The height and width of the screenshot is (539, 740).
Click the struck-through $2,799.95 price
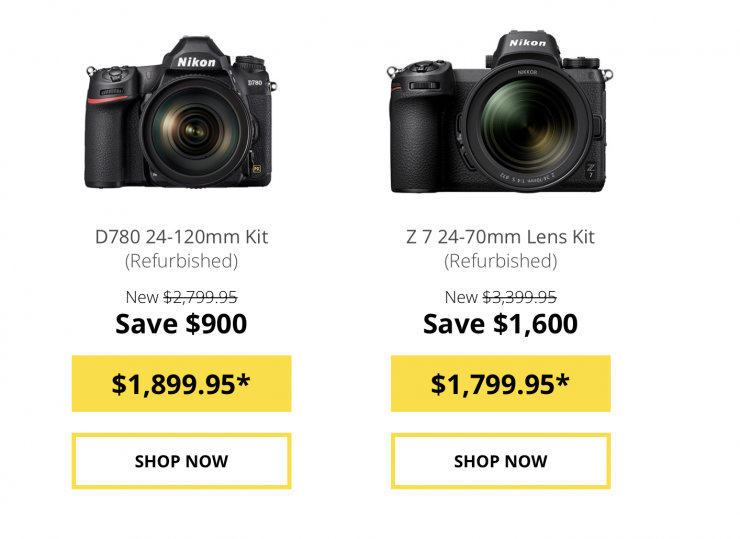point(200,296)
